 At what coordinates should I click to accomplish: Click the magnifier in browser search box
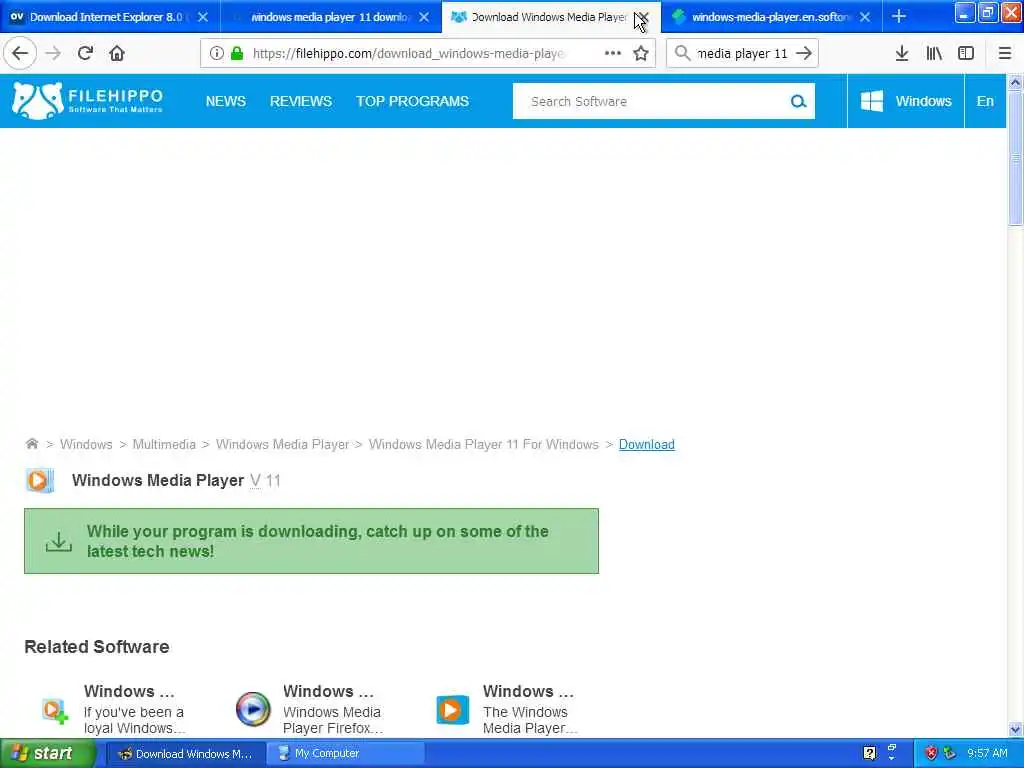click(x=682, y=54)
